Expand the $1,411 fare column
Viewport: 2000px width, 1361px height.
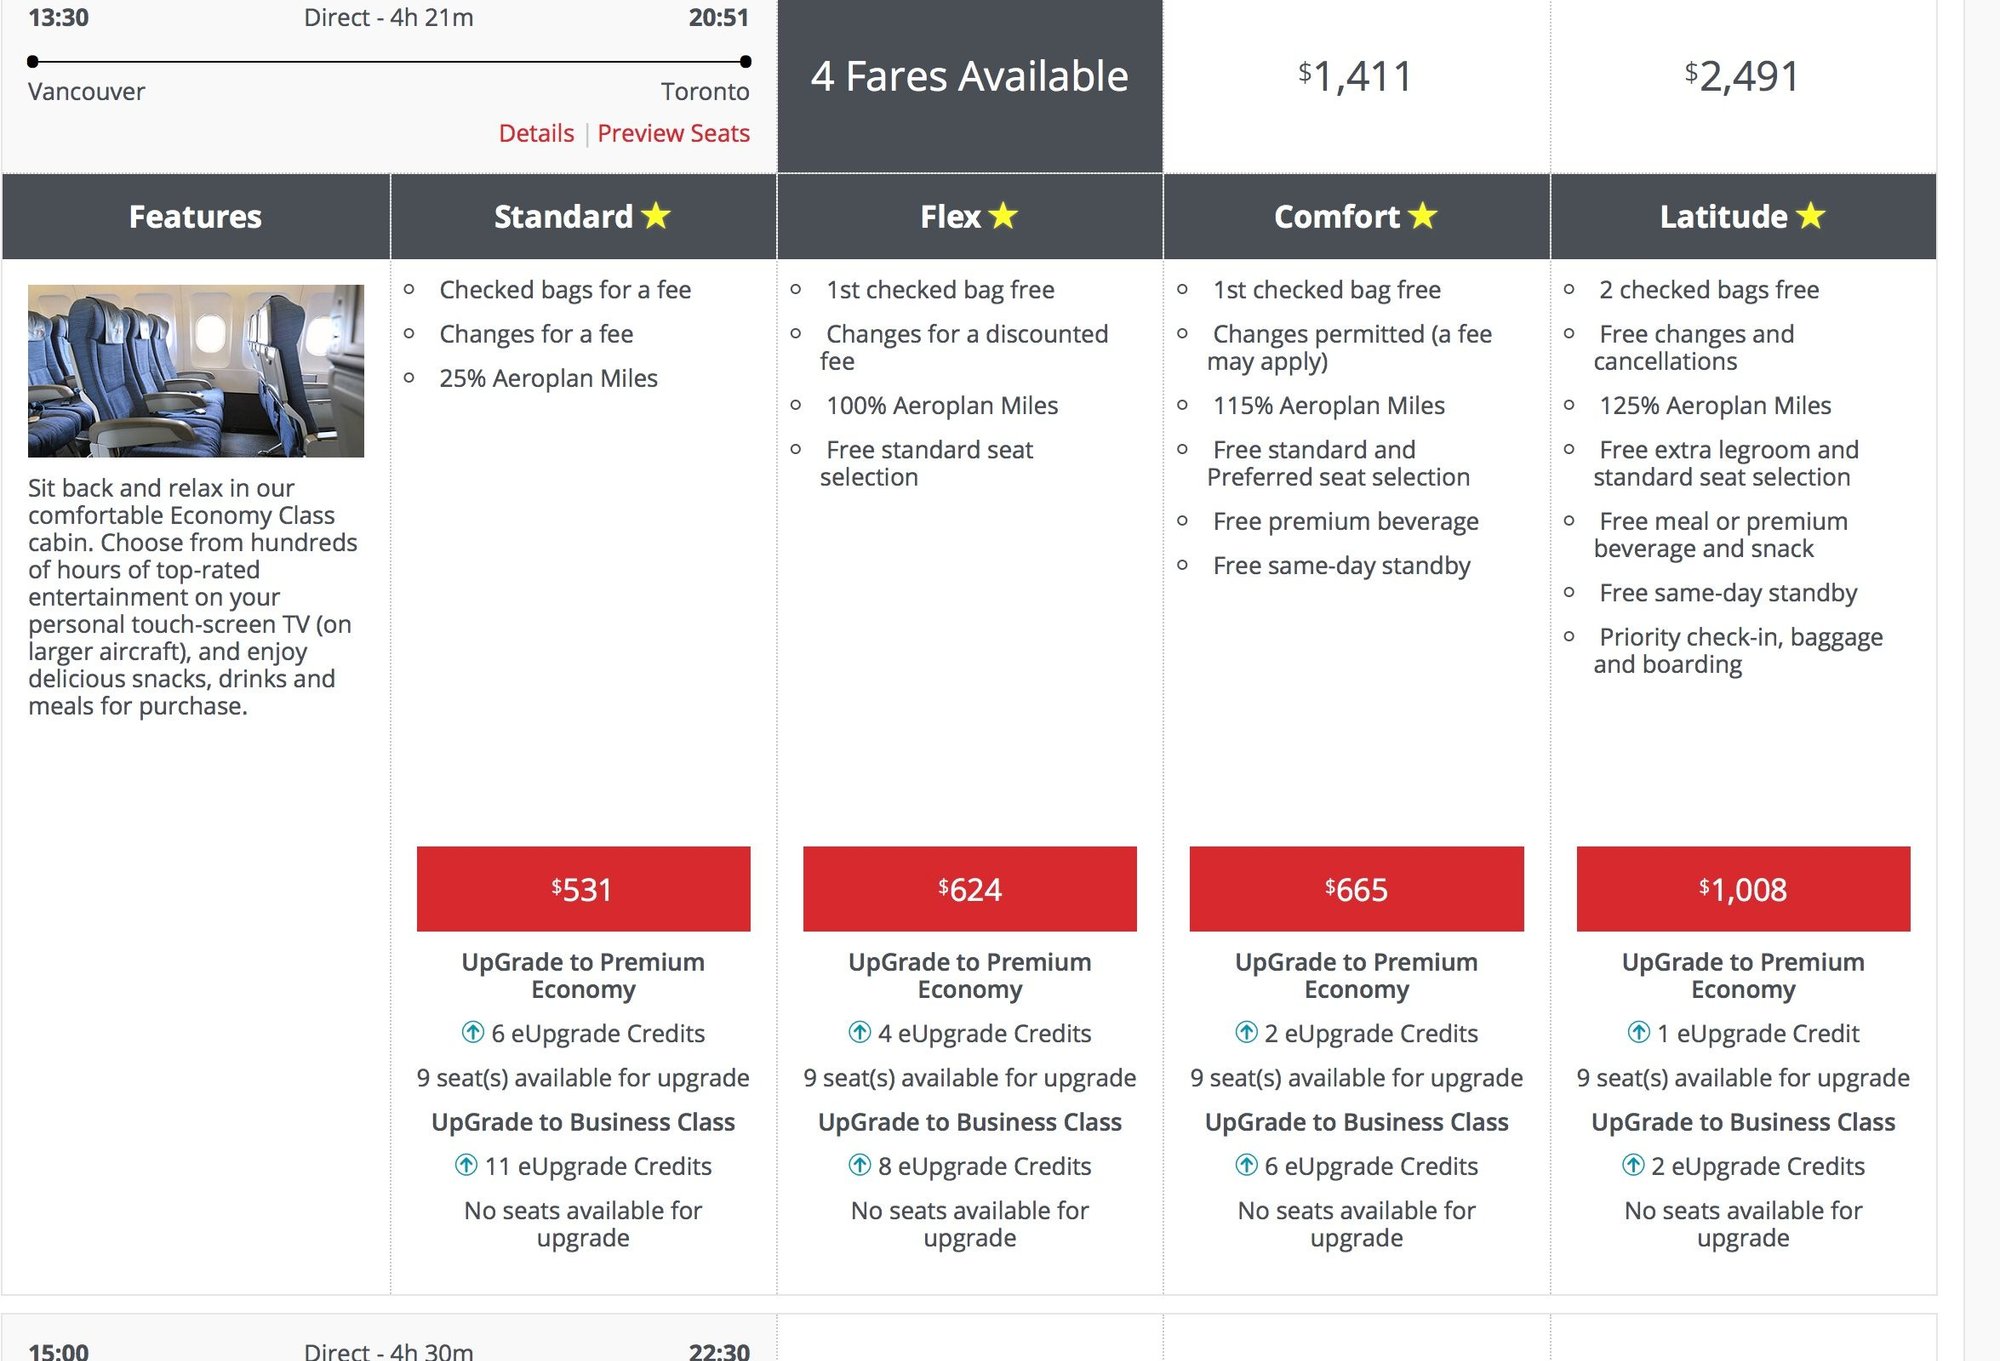click(x=1355, y=77)
